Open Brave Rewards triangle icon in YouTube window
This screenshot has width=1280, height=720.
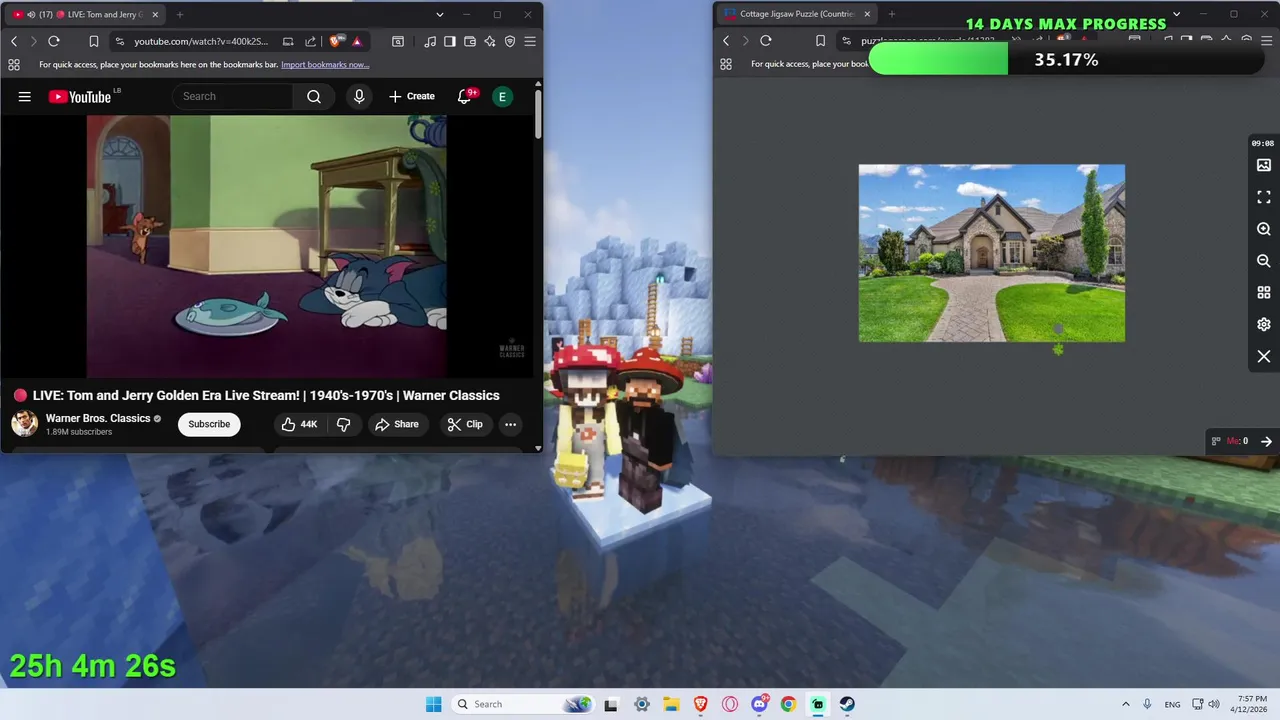click(x=357, y=41)
